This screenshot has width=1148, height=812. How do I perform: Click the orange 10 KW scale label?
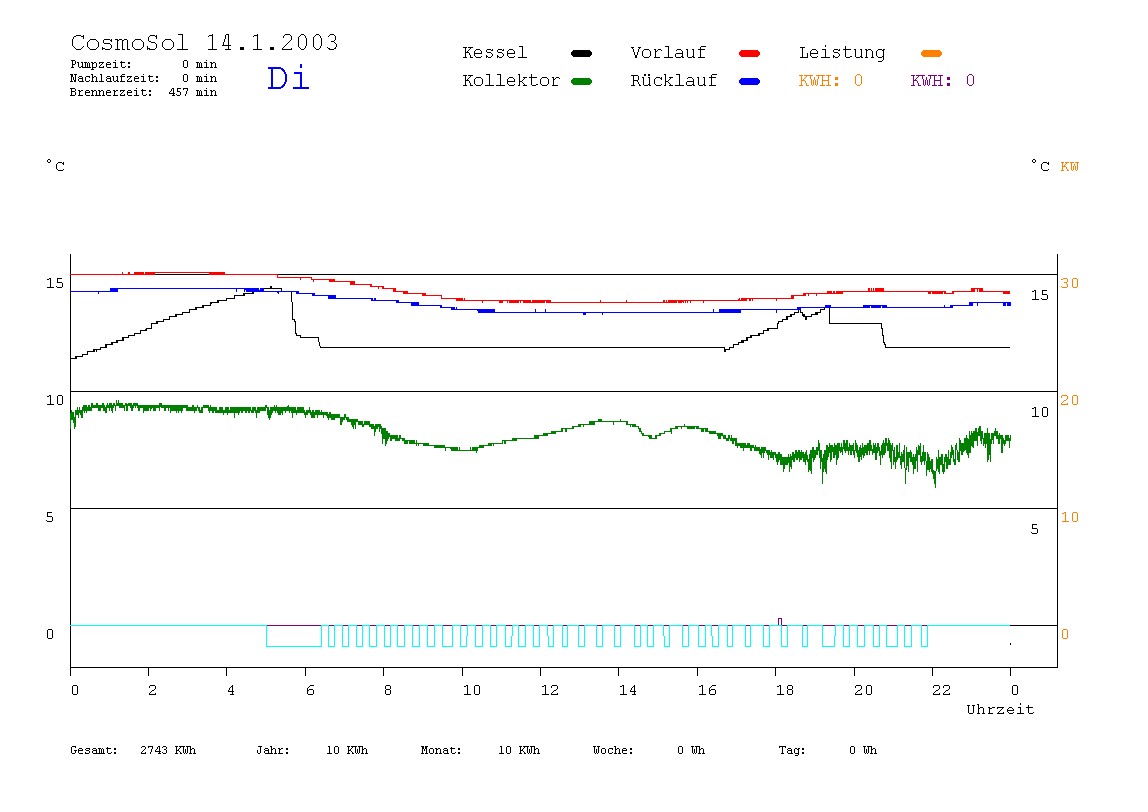pyautogui.click(x=1069, y=518)
